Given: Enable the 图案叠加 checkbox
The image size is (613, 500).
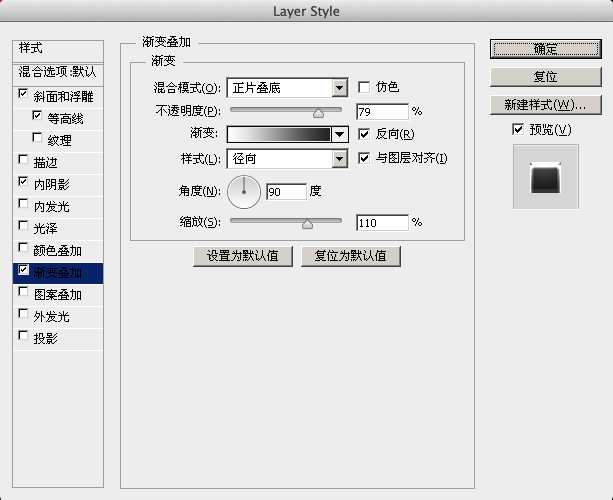Looking at the screenshot, I should (23, 292).
